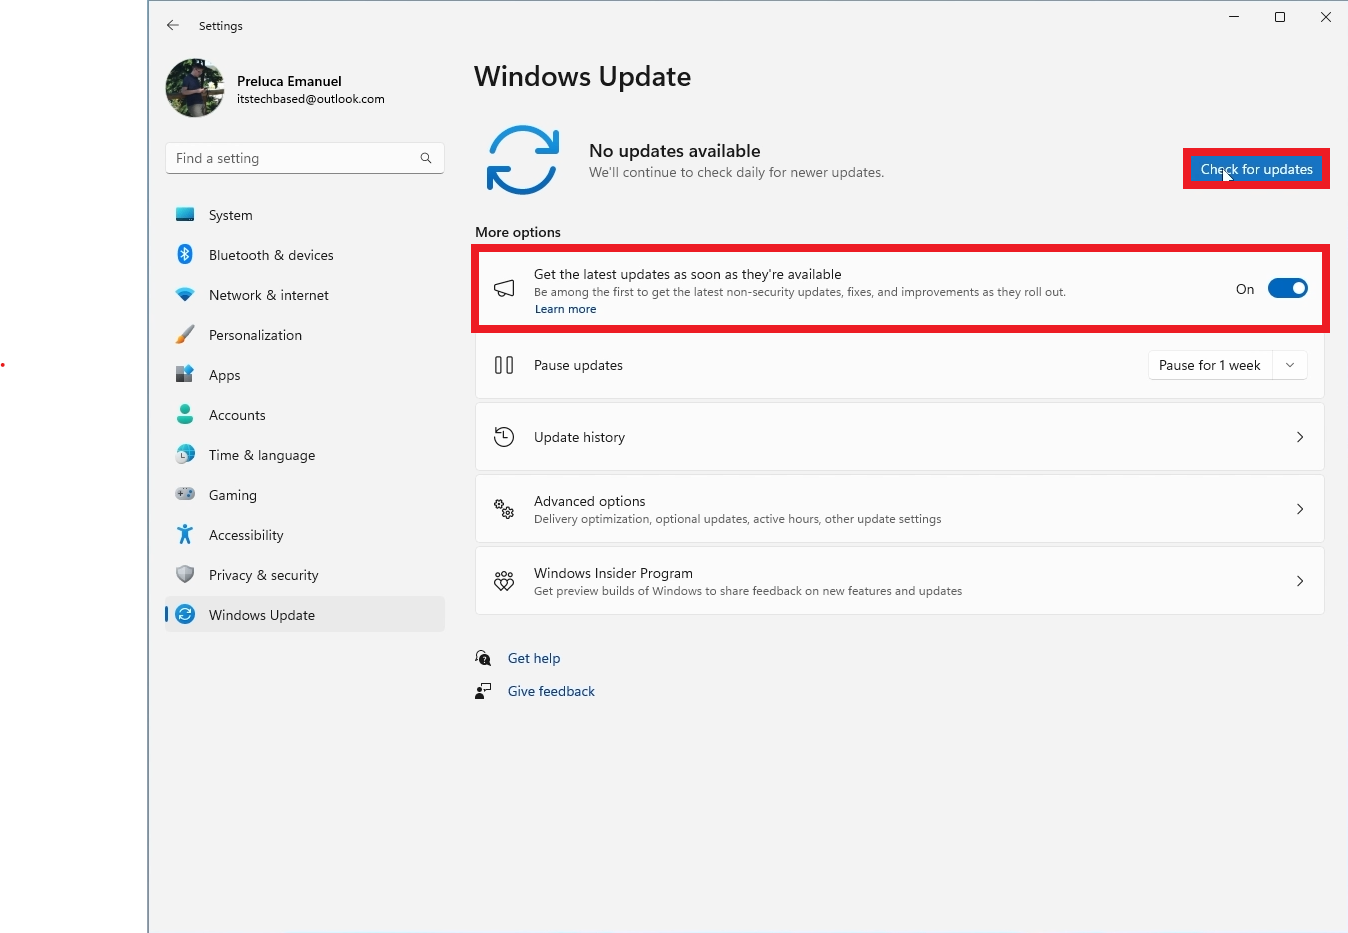Open Bluetooth & devices settings via its icon
Viewport: 1348px width, 933px height.
[x=185, y=254]
